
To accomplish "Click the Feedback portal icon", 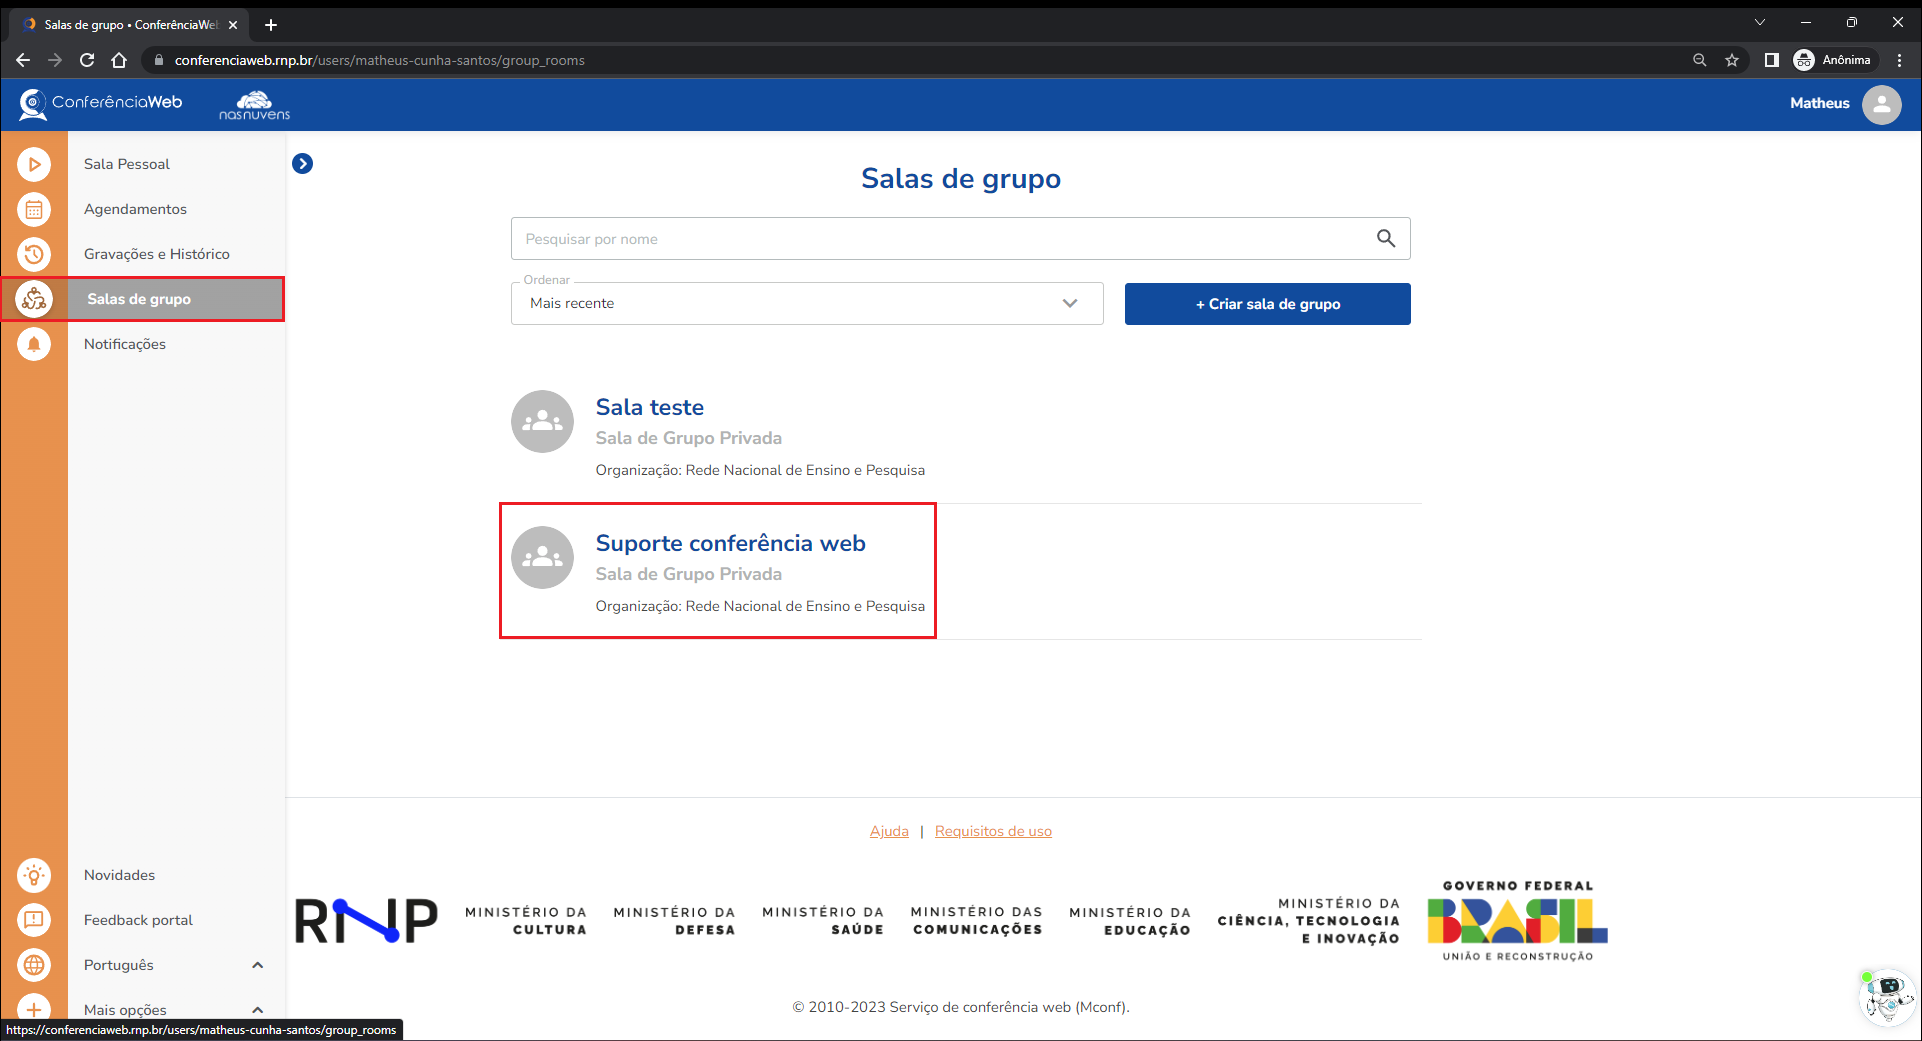I will (34, 920).
